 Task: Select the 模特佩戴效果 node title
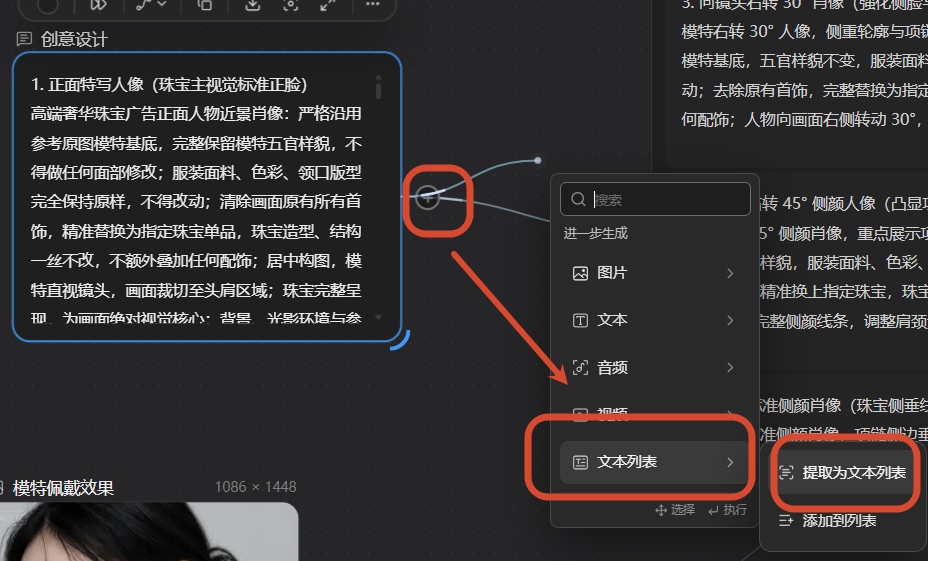pyautogui.click(x=63, y=488)
